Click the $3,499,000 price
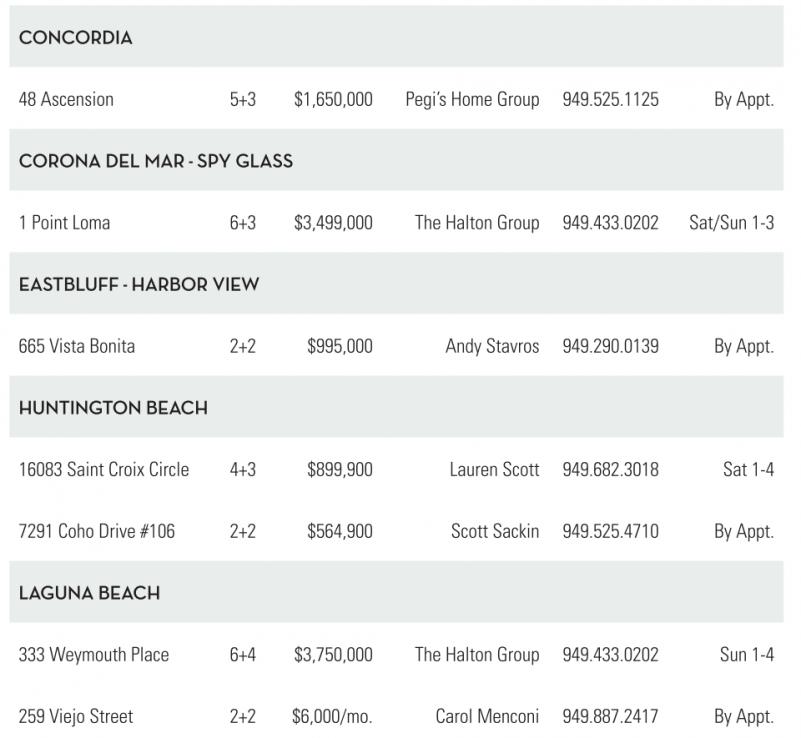This screenshot has height=738, width=801. pyautogui.click(x=333, y=223)
